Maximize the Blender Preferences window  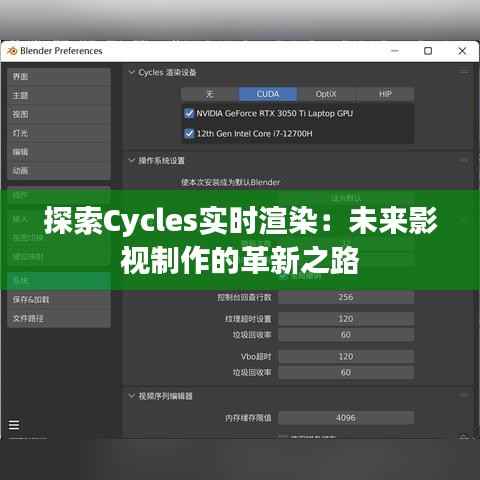428,51
